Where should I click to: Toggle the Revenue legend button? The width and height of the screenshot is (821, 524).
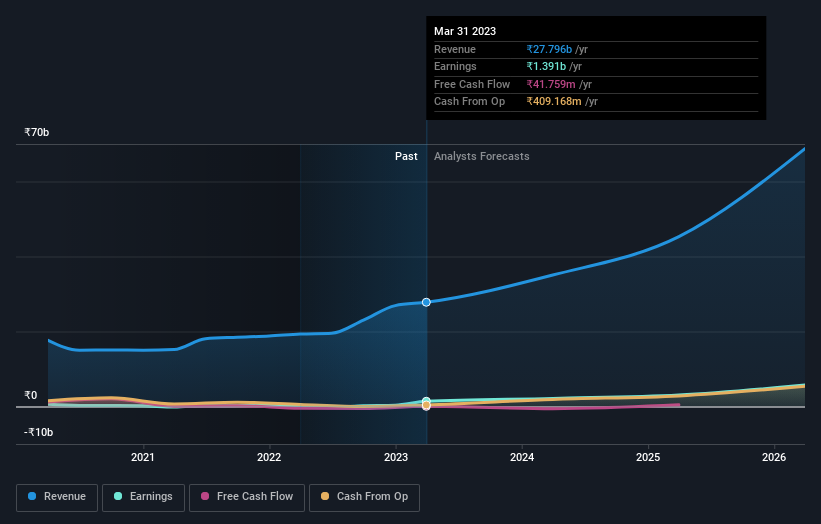(x=57, y=497)
